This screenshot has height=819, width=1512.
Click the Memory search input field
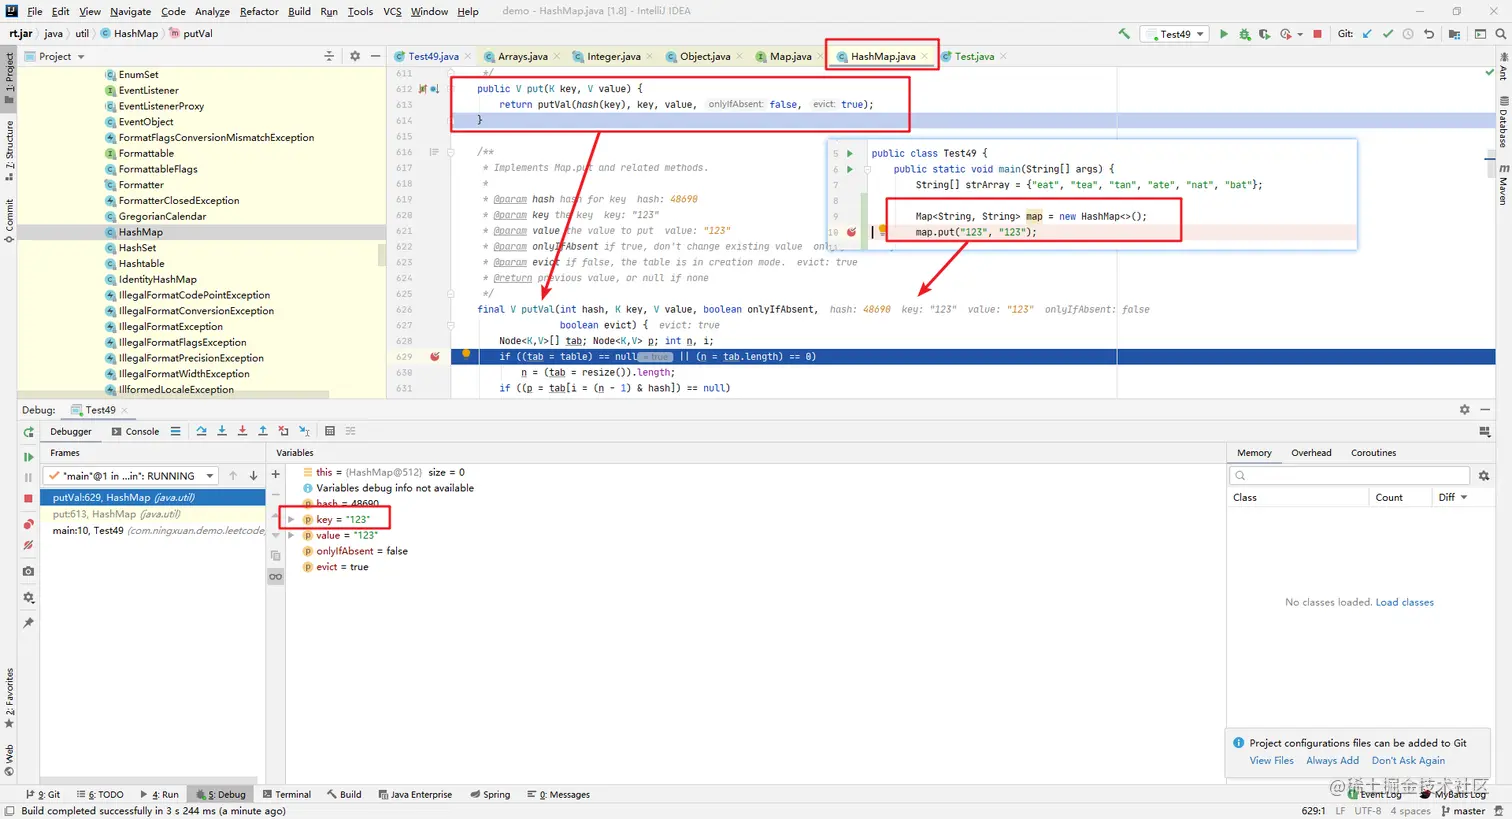pos(1350,476)
